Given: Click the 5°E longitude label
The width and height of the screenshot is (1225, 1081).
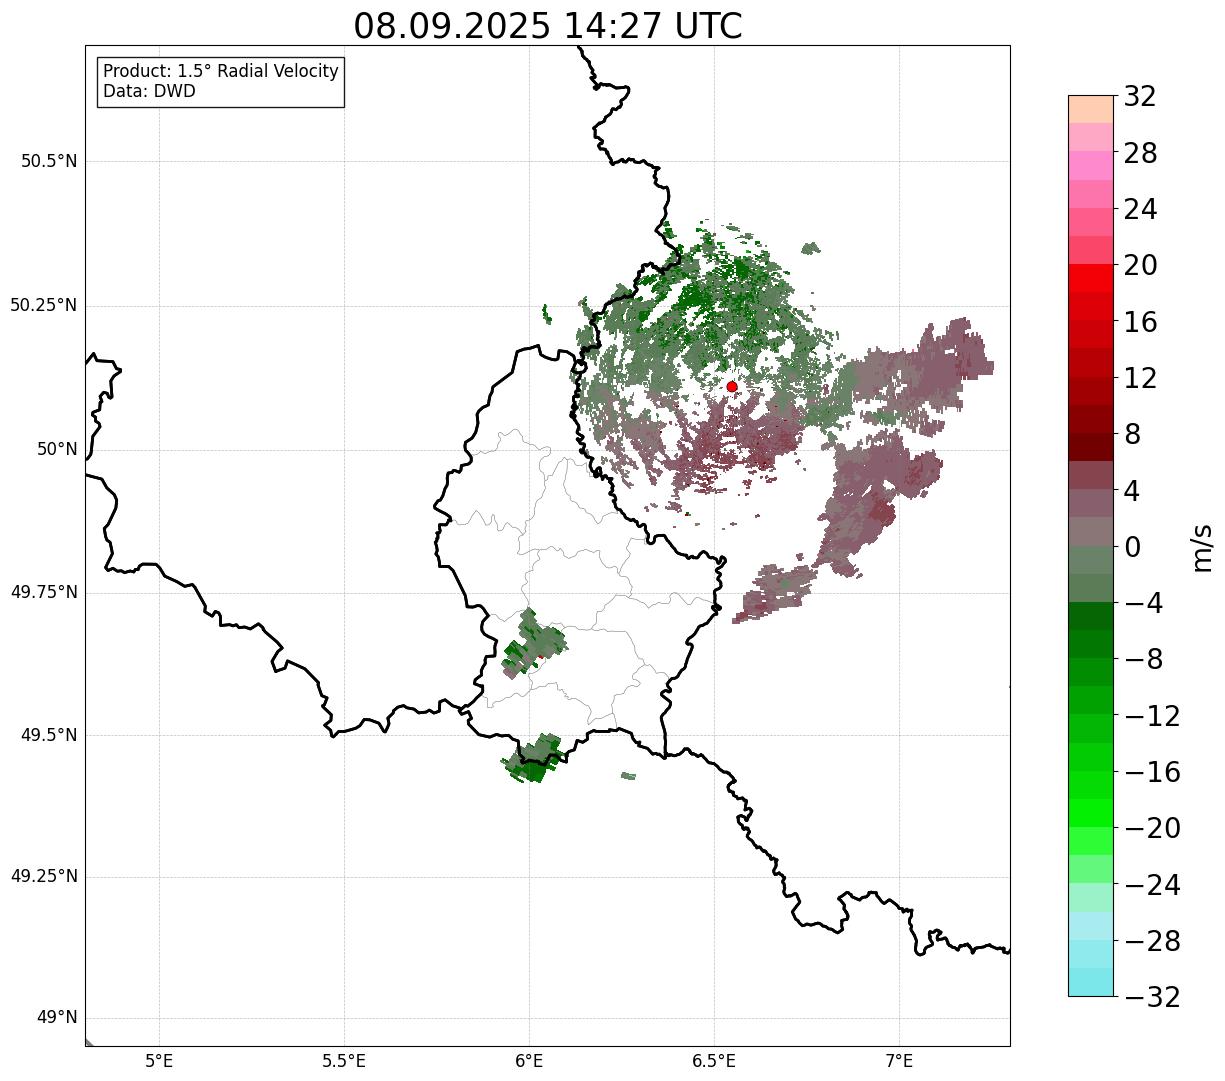Looking at the screenshot, I should (x=159, y=1061).
